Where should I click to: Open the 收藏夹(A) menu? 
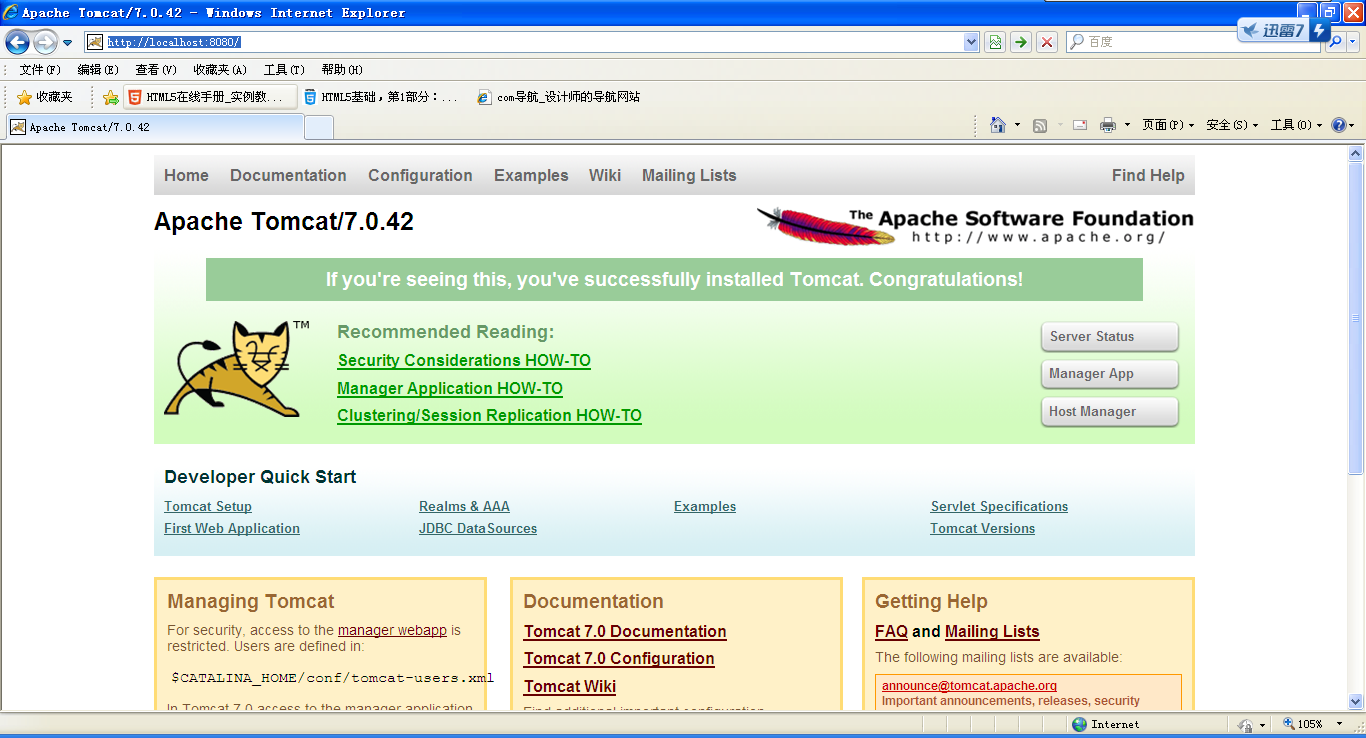(x=220, y=70)
